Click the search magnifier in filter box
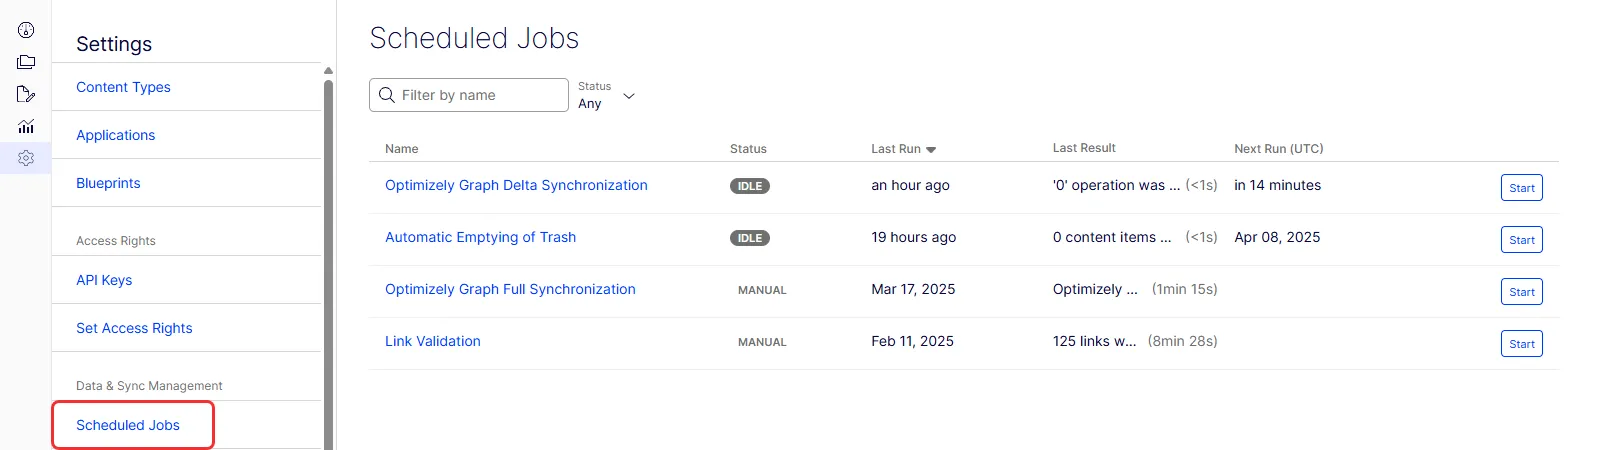The height and width of the screenshot is (450, 1606). click(x=387, y=95)
